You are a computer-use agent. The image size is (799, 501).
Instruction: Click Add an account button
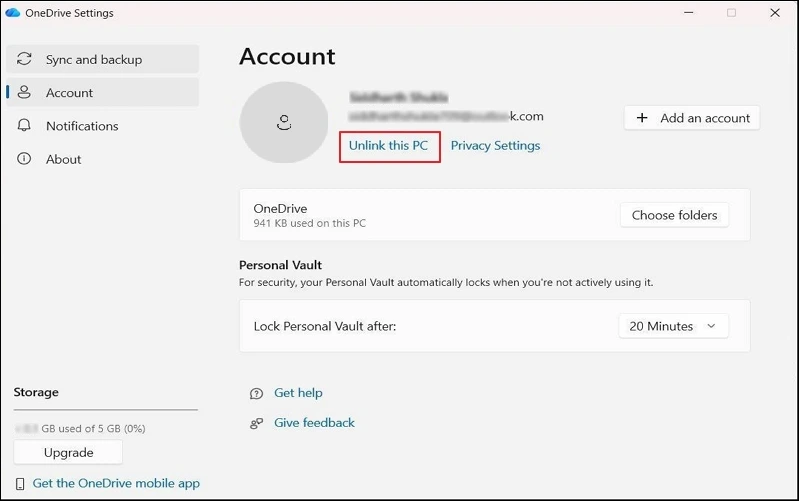pos(691,118)
